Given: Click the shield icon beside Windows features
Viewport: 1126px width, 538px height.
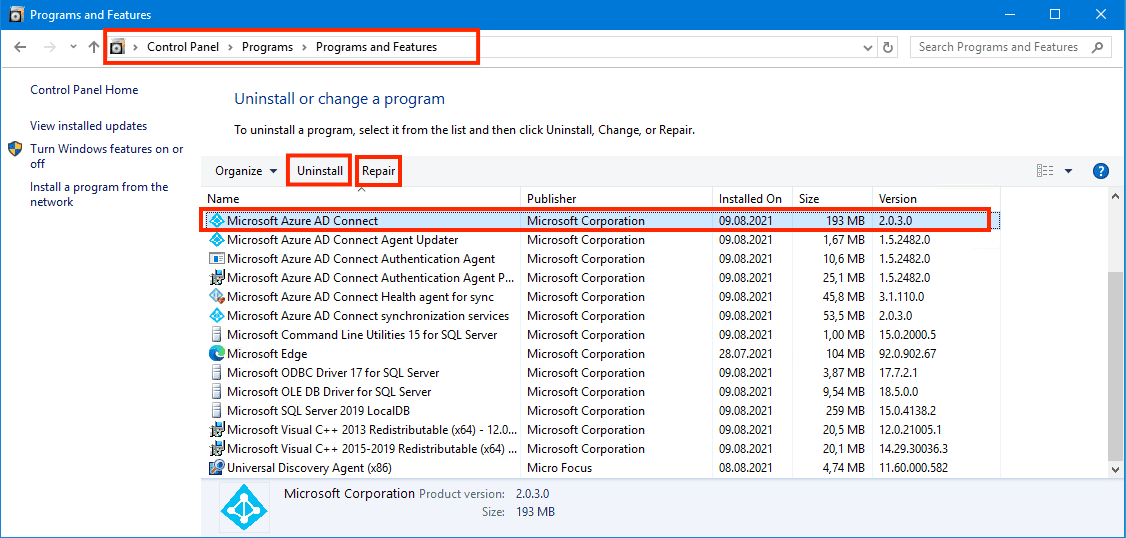Looking at the screenshot, I should point(15,149).
